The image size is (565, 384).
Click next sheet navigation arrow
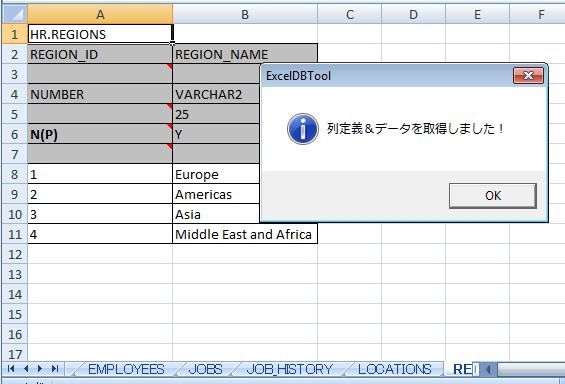40,369
